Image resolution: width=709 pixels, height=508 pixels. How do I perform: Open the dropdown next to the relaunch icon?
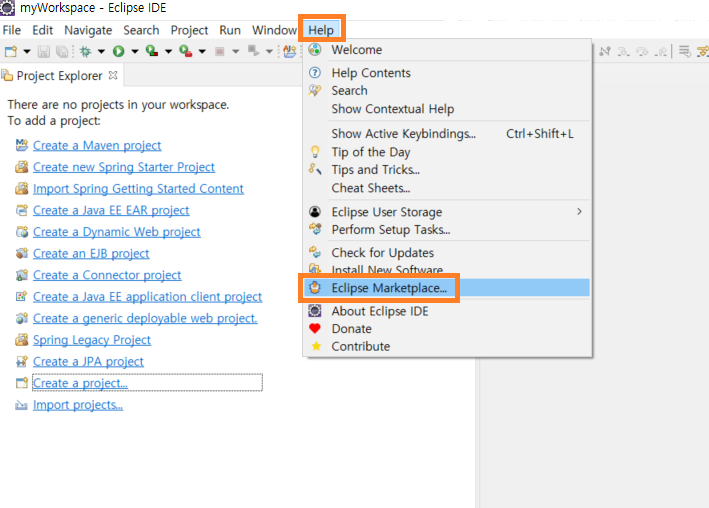tap(269, 52)
